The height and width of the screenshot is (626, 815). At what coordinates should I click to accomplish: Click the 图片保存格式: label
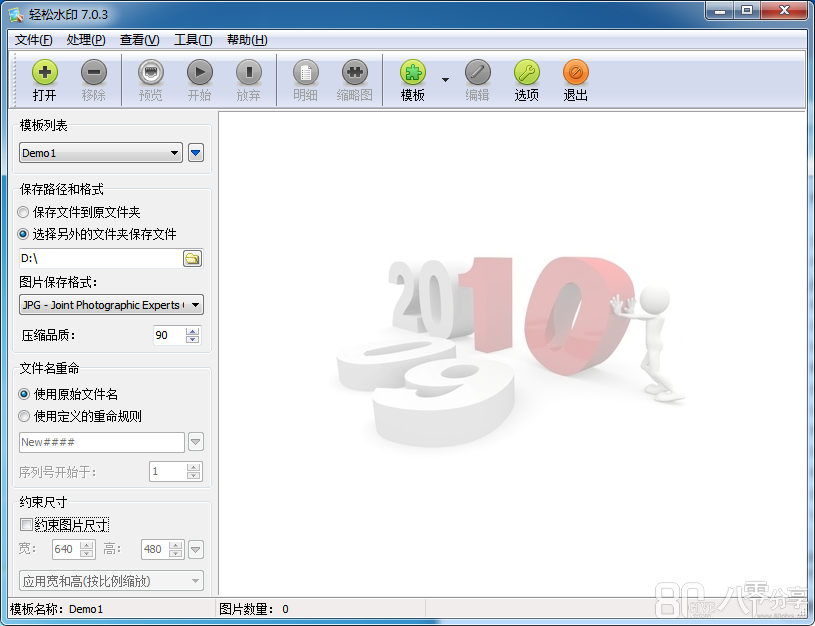point(58,282)
